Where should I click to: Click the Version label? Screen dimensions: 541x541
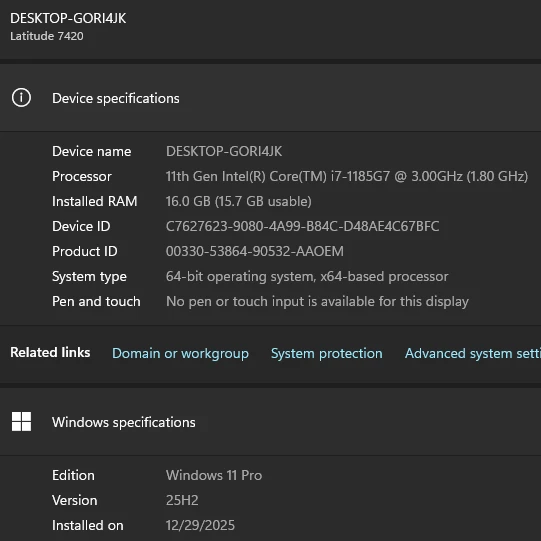click(75, 500)
